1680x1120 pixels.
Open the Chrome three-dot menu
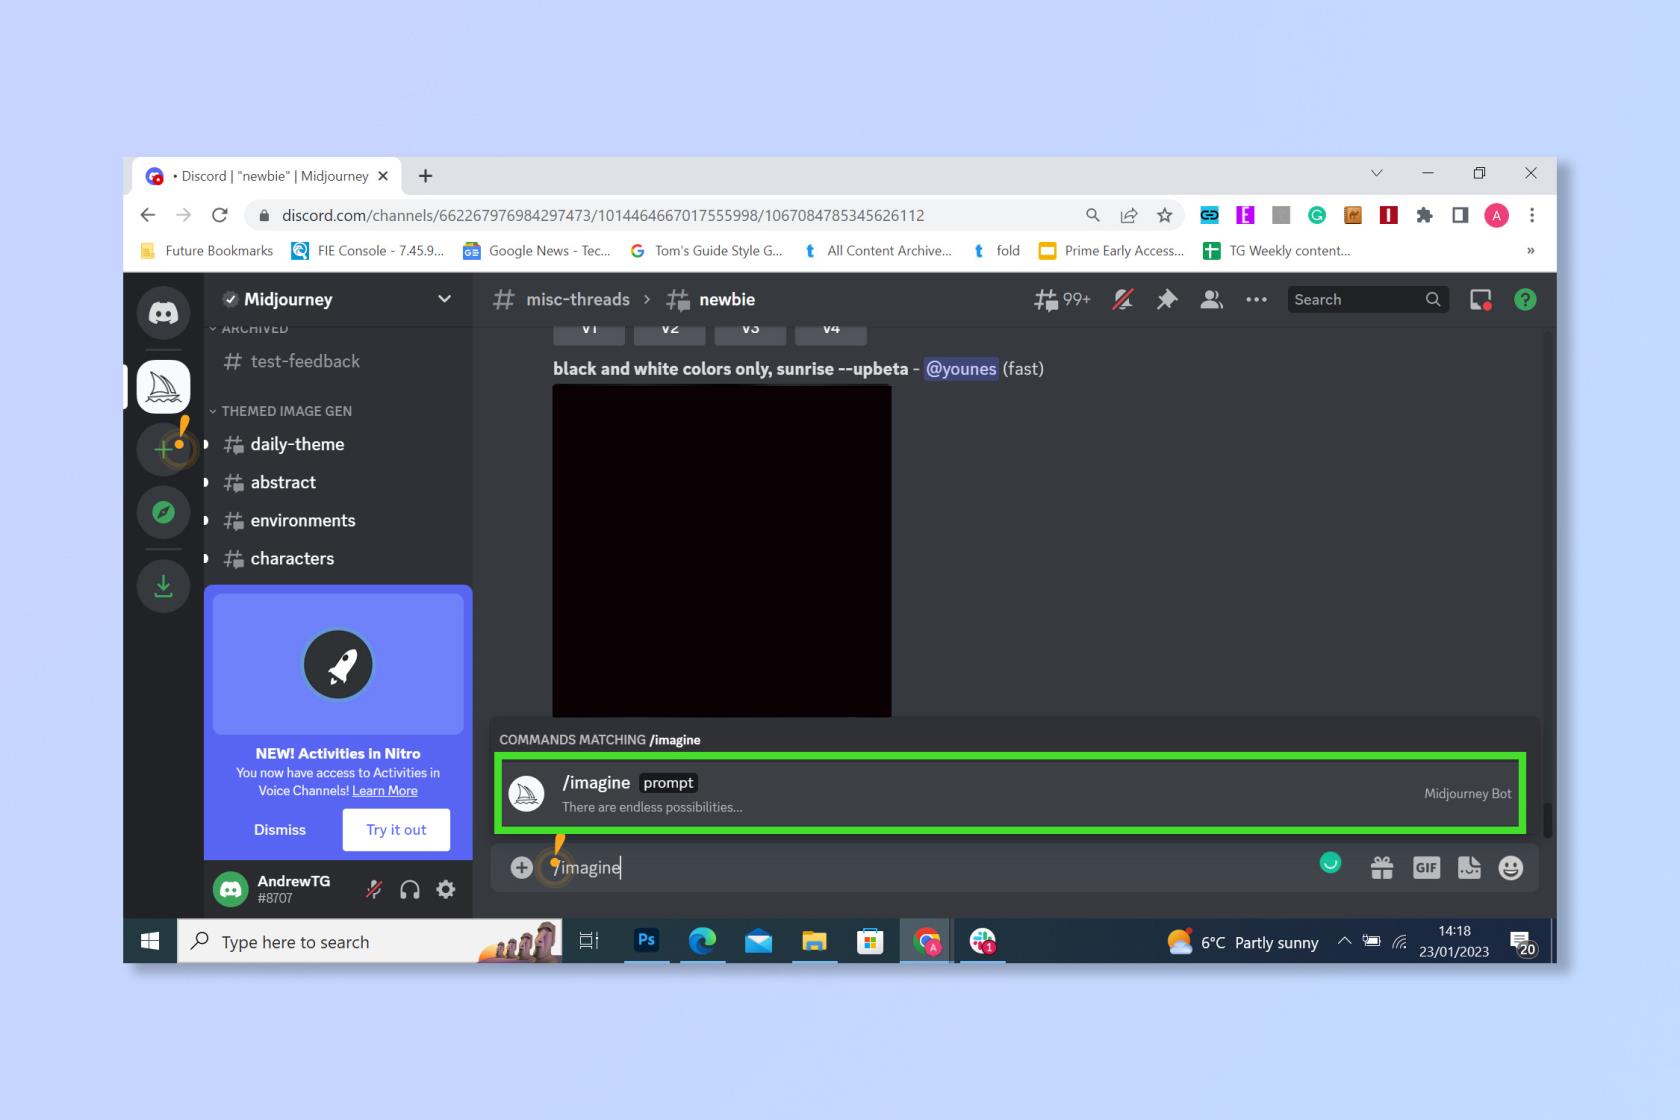[1532, 215]
